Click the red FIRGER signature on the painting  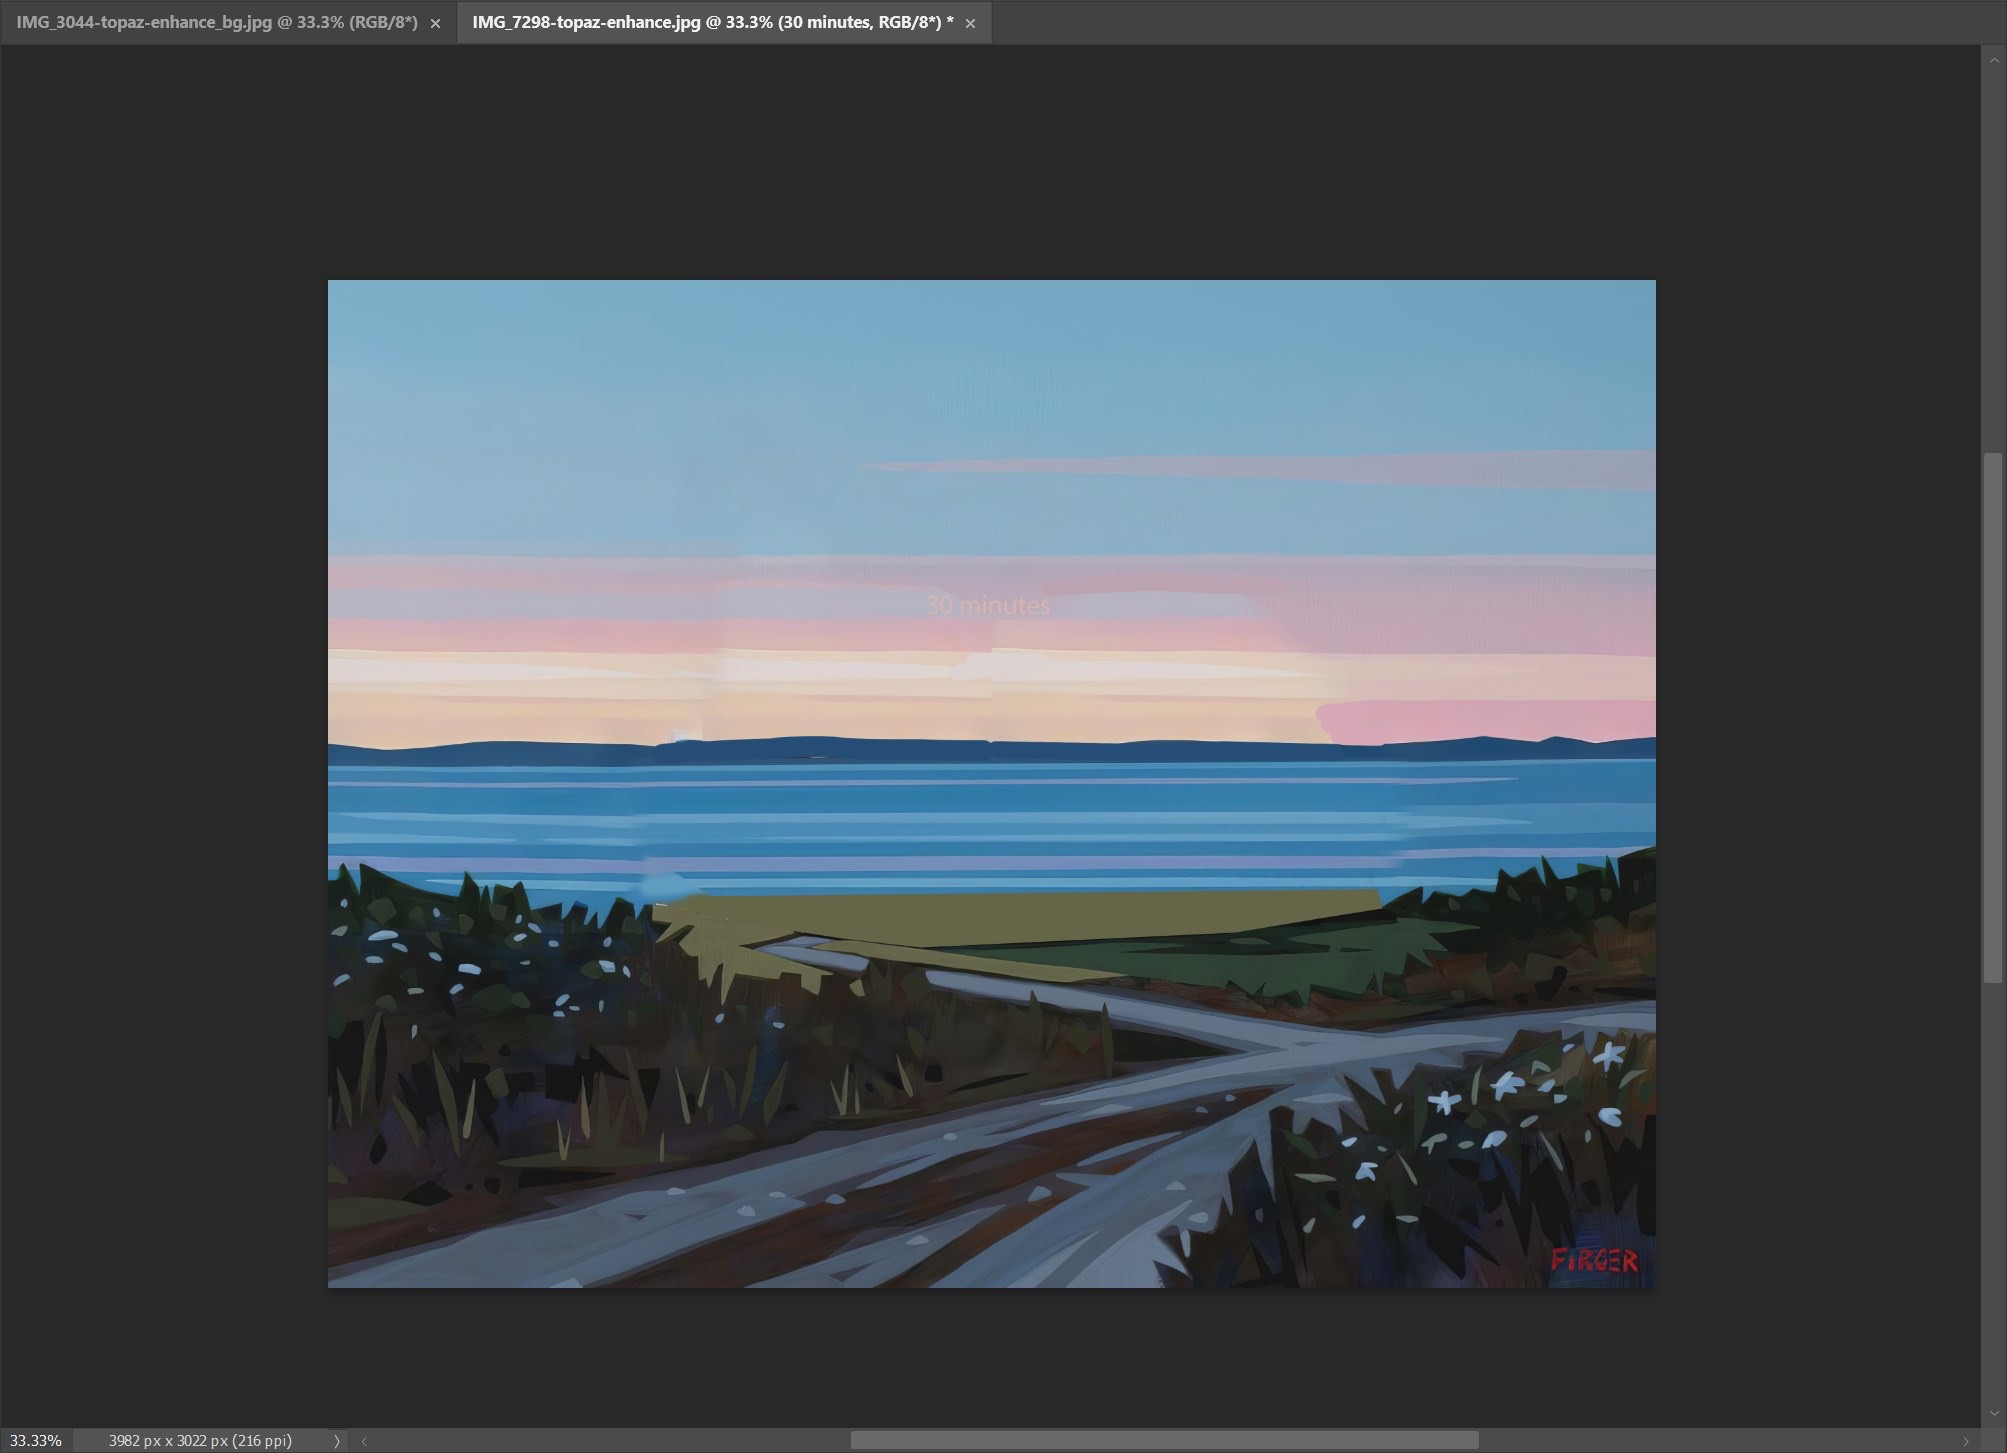coord(1594,1260)
